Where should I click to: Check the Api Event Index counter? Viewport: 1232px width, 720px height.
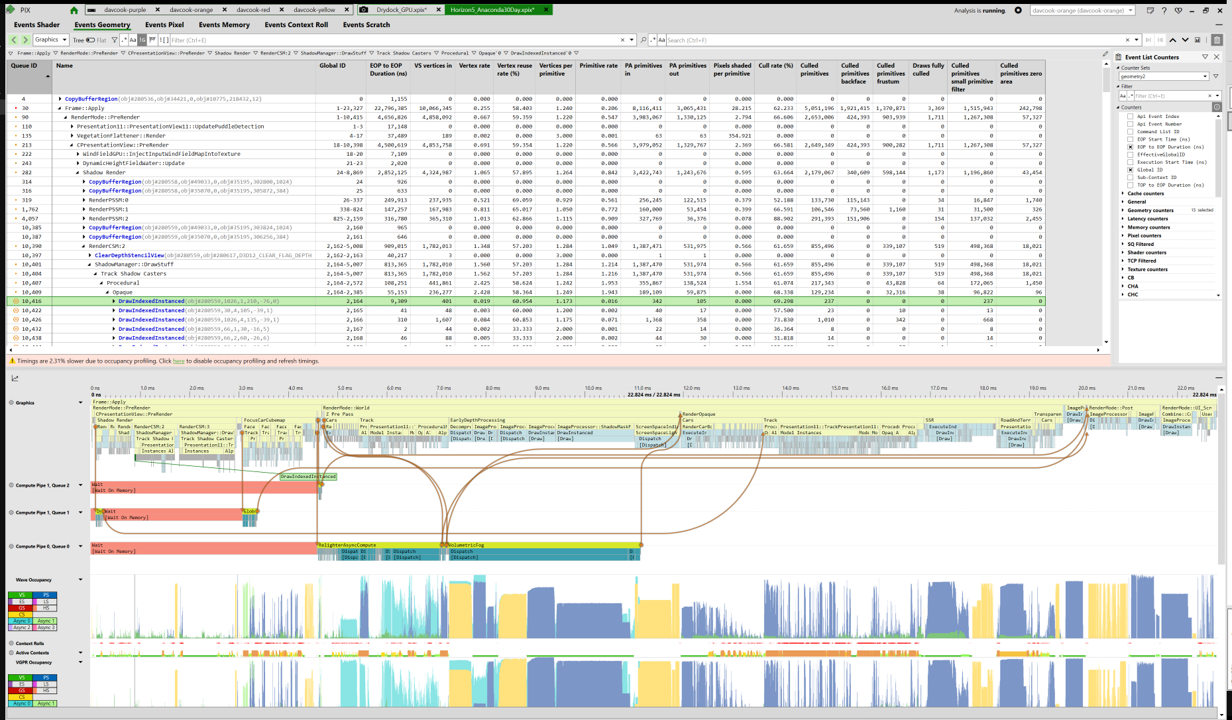pyautogui.click(x=1130, y=116)
